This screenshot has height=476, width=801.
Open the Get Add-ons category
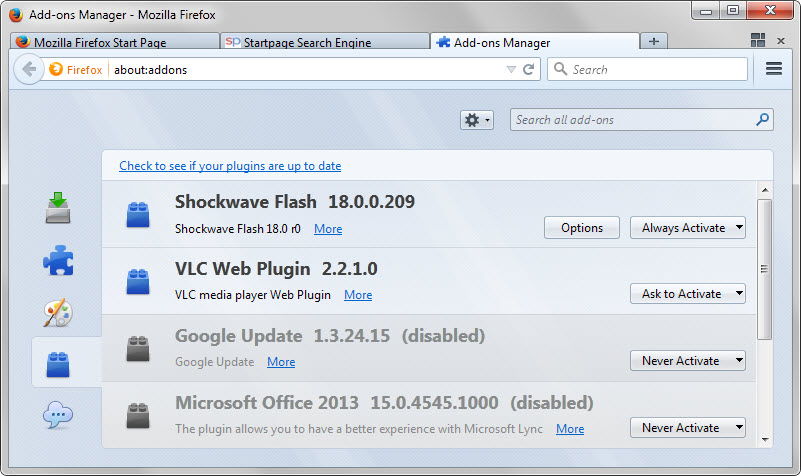pos(58,208)
